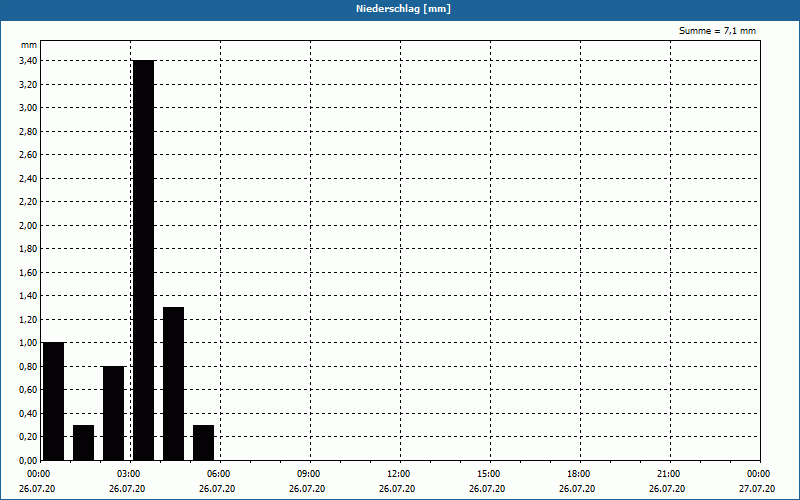Image resolution: width=800 pixels, height=500 pixels.
Task: Click the "1,40" y-axis label
Action: [28, 296]
